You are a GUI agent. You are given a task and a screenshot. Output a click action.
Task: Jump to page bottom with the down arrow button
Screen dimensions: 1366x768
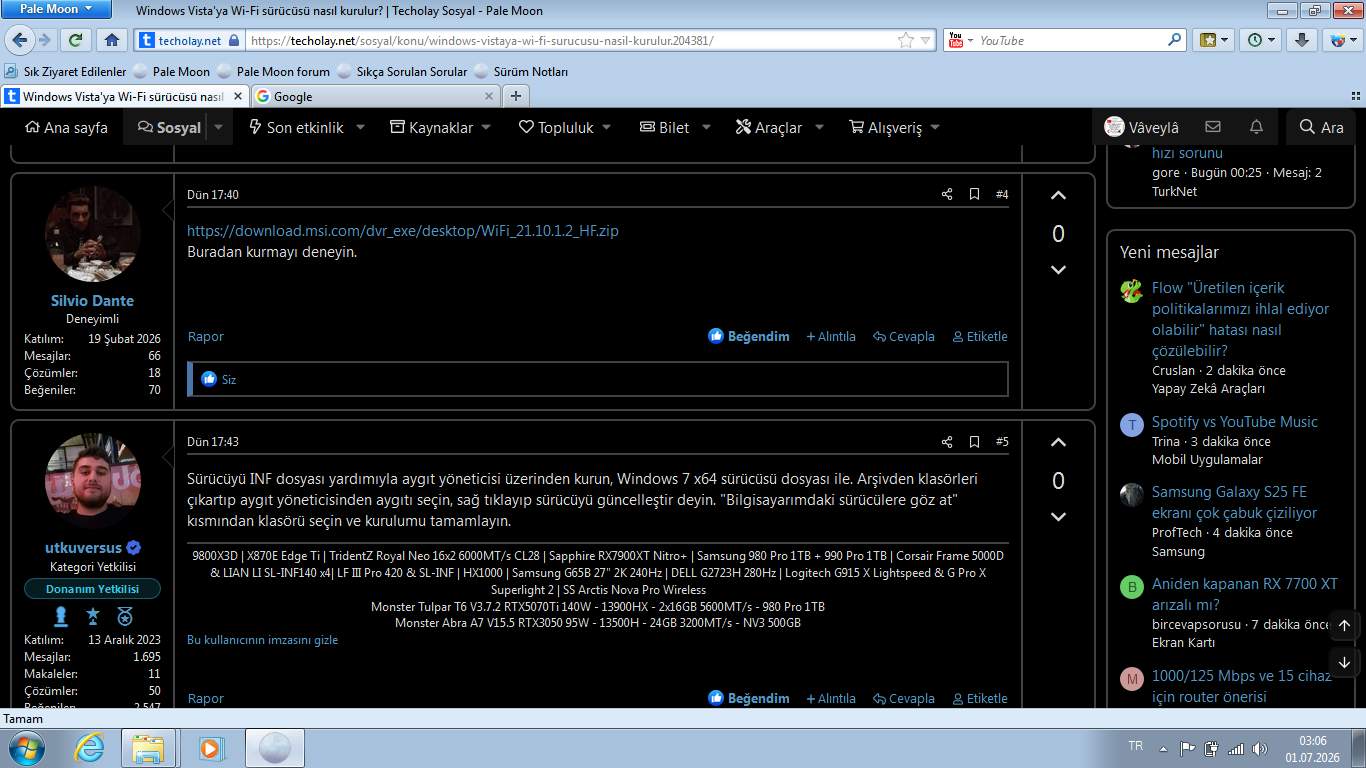pyautogui.click(x=1344, y=661)
